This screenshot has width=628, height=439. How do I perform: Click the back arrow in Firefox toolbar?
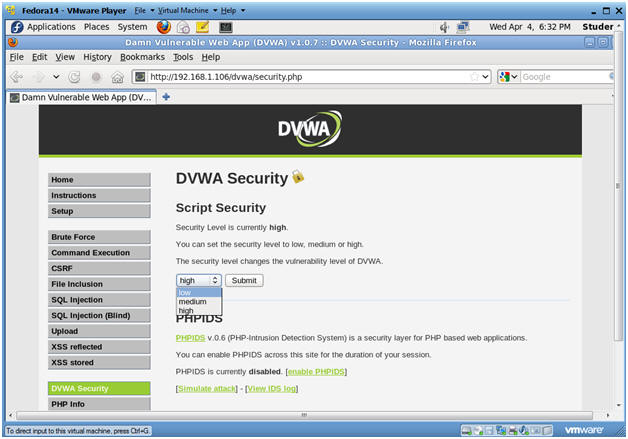pyautogui.click(x=16, y=77)
